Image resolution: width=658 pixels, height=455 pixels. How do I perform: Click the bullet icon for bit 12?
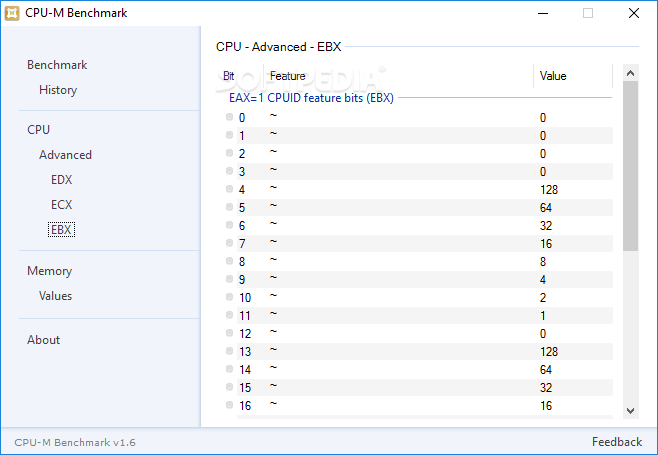tap(230, 333)
